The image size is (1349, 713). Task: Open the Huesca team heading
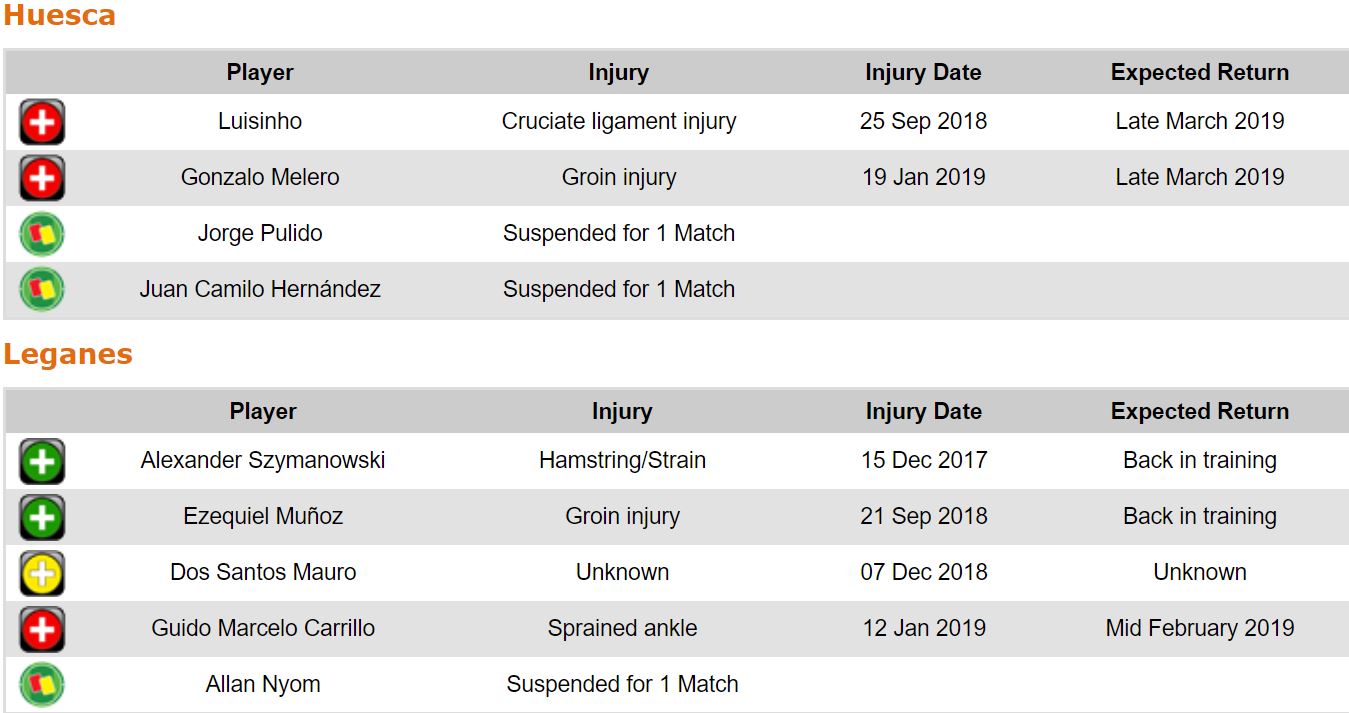pos(60,16)
